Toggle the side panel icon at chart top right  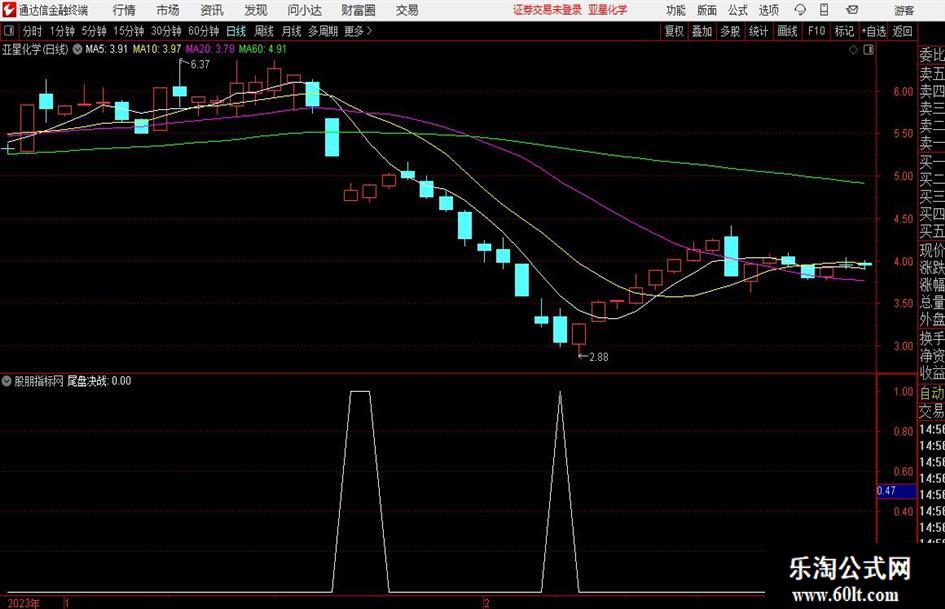(x=868, y=50)
